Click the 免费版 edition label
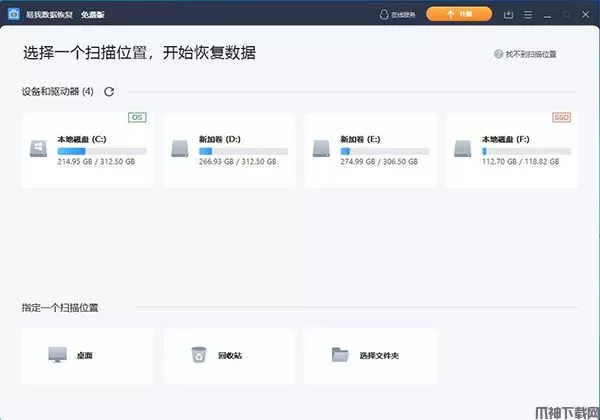The height and width of the screenshot is (420, 600). pos(93,15)
